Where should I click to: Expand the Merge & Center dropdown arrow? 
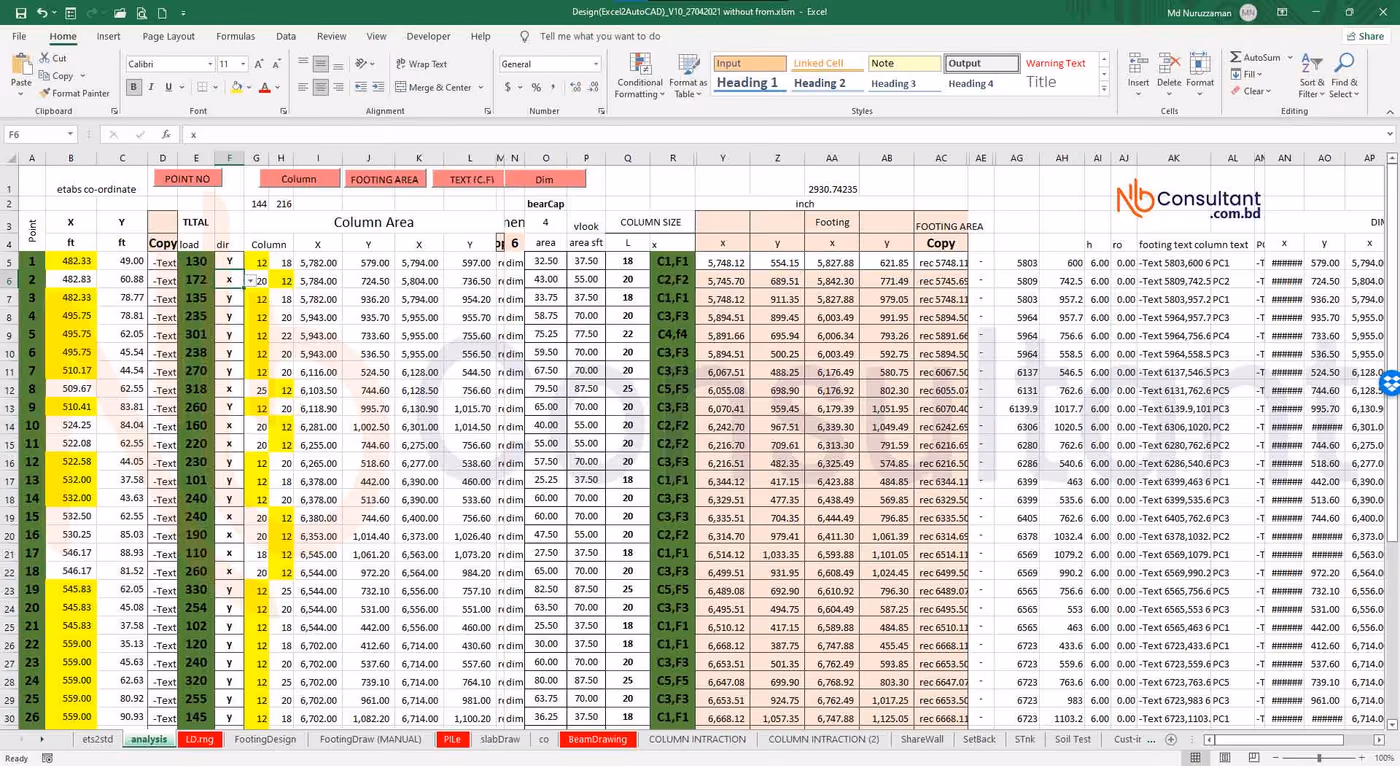[481, 87]
